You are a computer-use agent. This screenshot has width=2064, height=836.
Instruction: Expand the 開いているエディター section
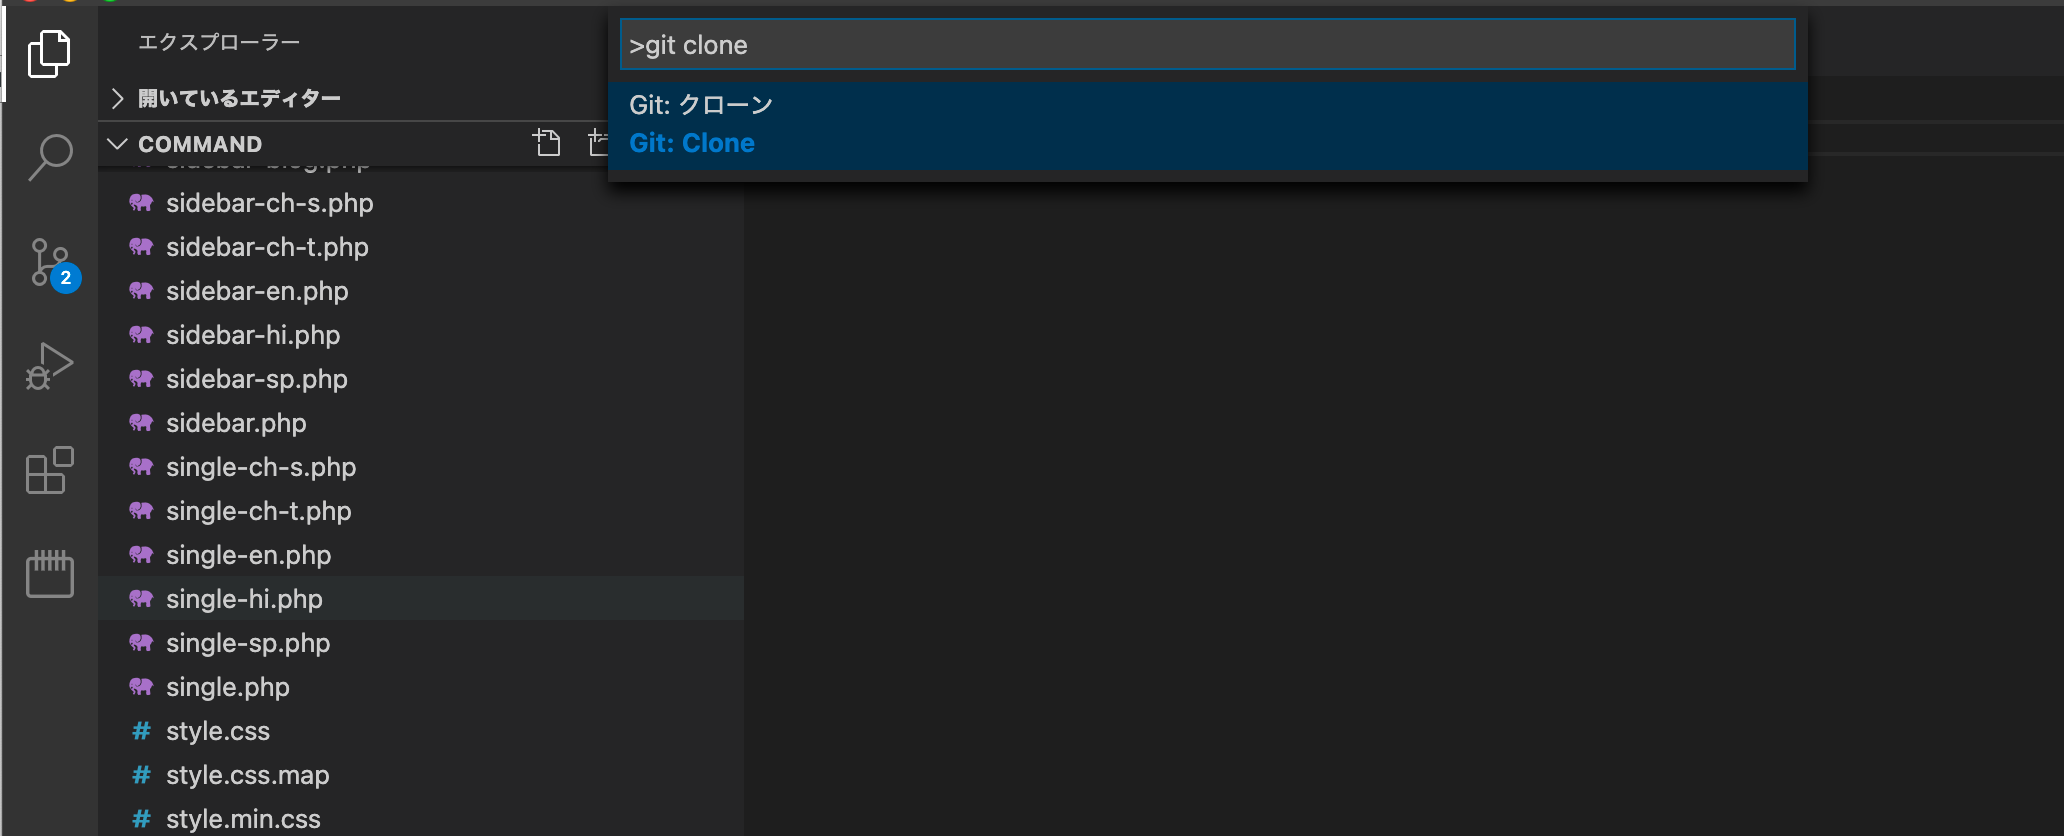coord(118,98)
